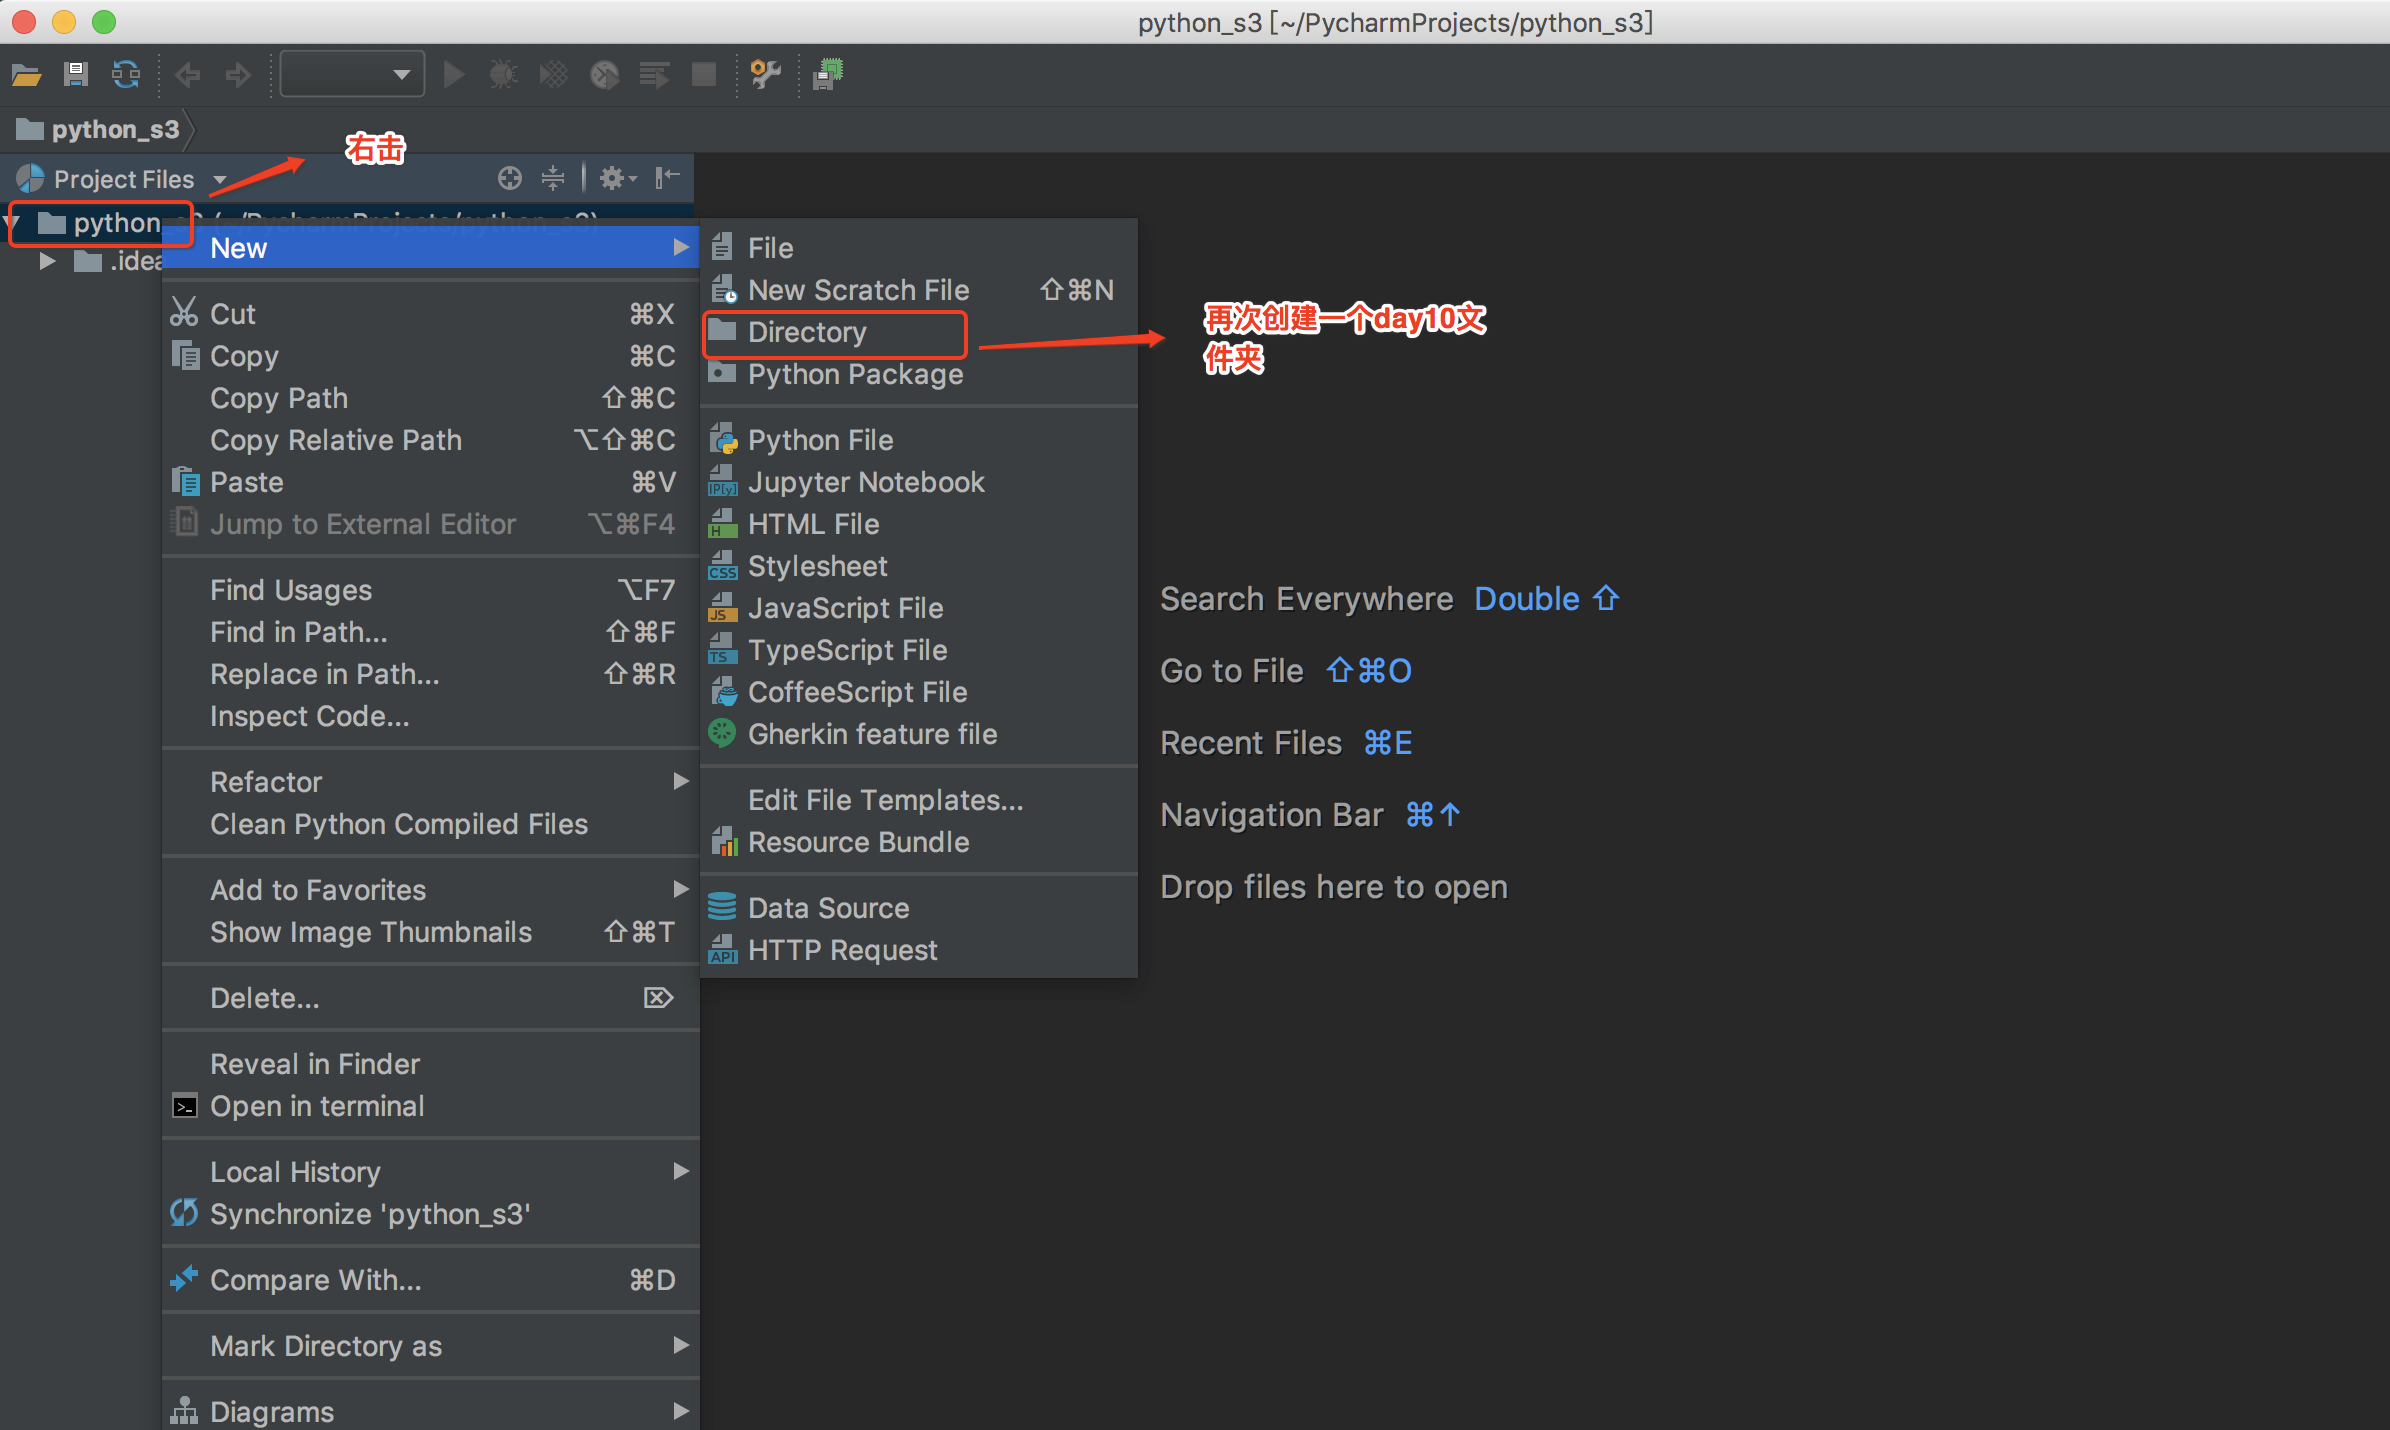
Task: Click the Save All floppy icon
Action: click(x=76, y=75)
